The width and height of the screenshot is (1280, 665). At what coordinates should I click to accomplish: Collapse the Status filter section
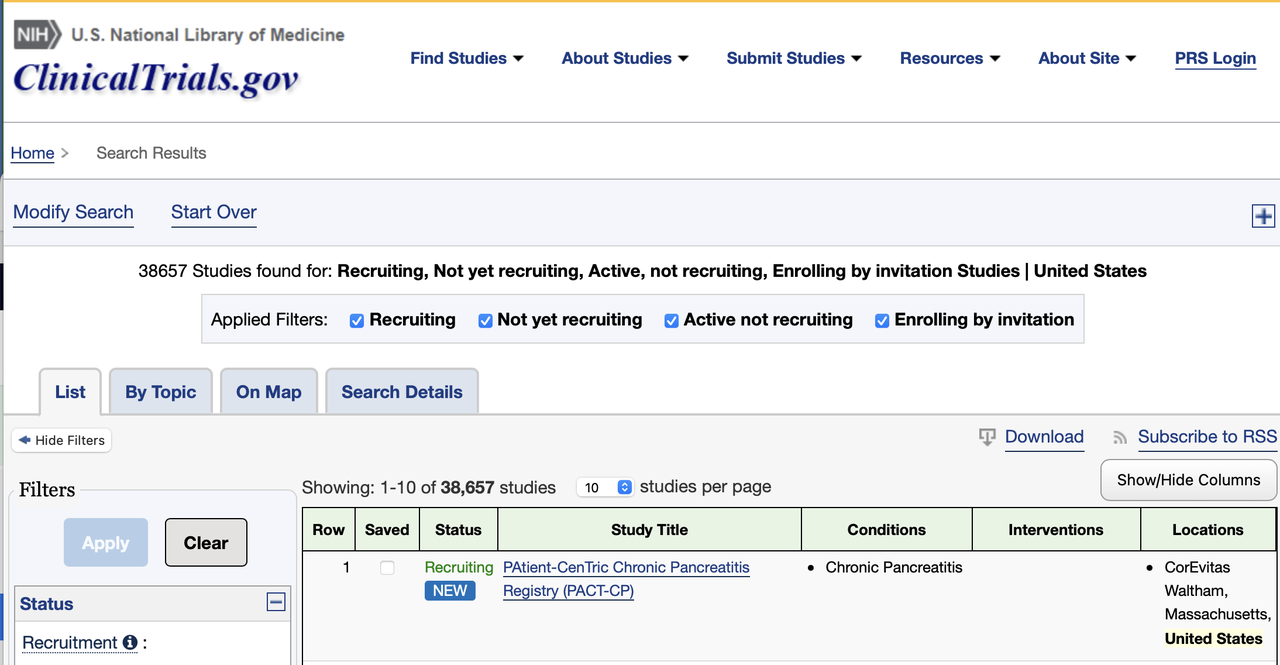pos(276,602)
